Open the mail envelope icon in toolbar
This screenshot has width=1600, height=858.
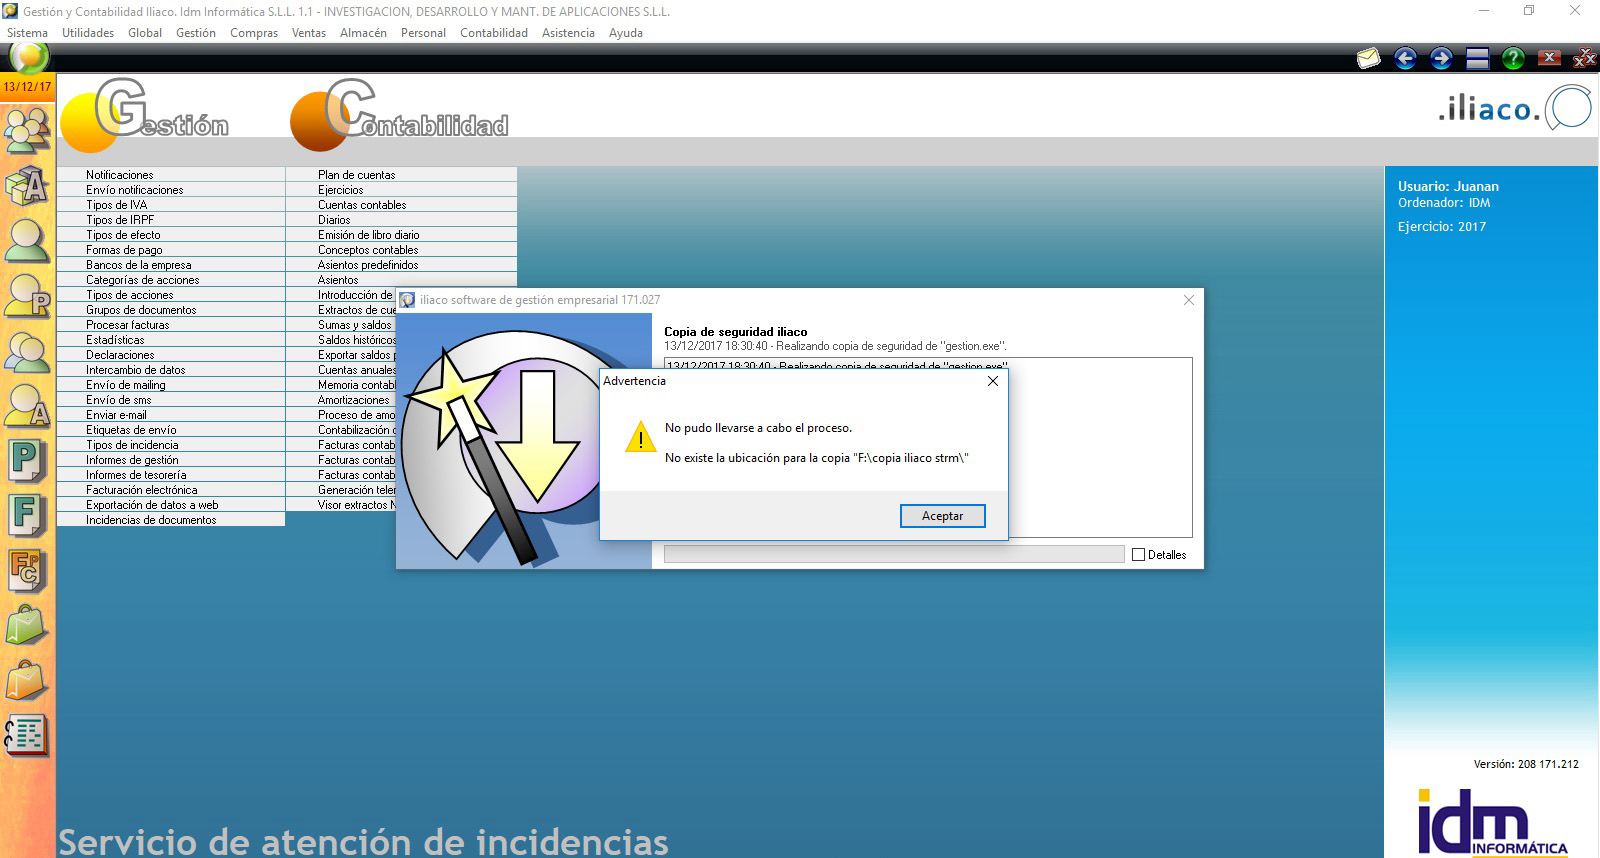pos(1368,58)
